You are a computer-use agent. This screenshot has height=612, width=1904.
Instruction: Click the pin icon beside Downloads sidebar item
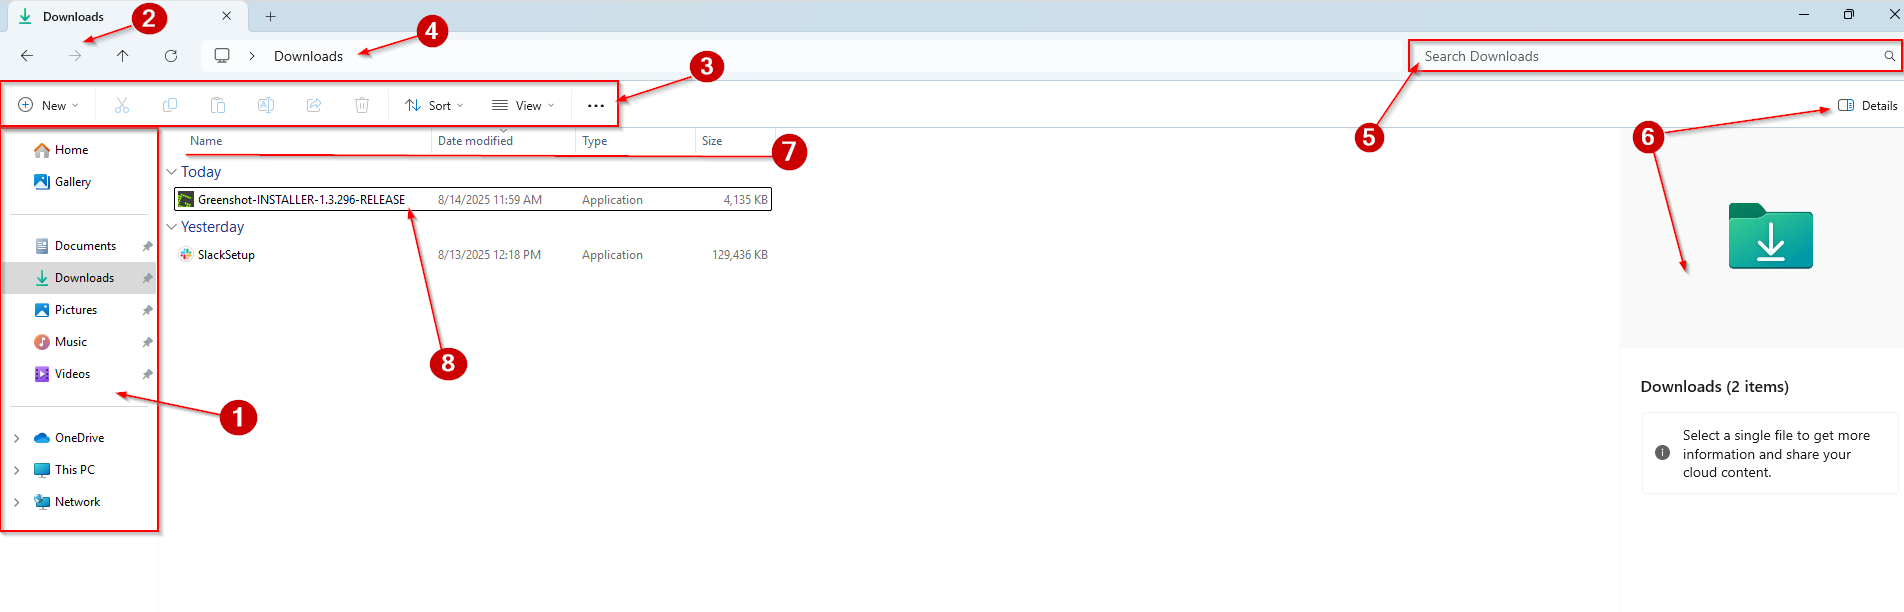(148, 278)
